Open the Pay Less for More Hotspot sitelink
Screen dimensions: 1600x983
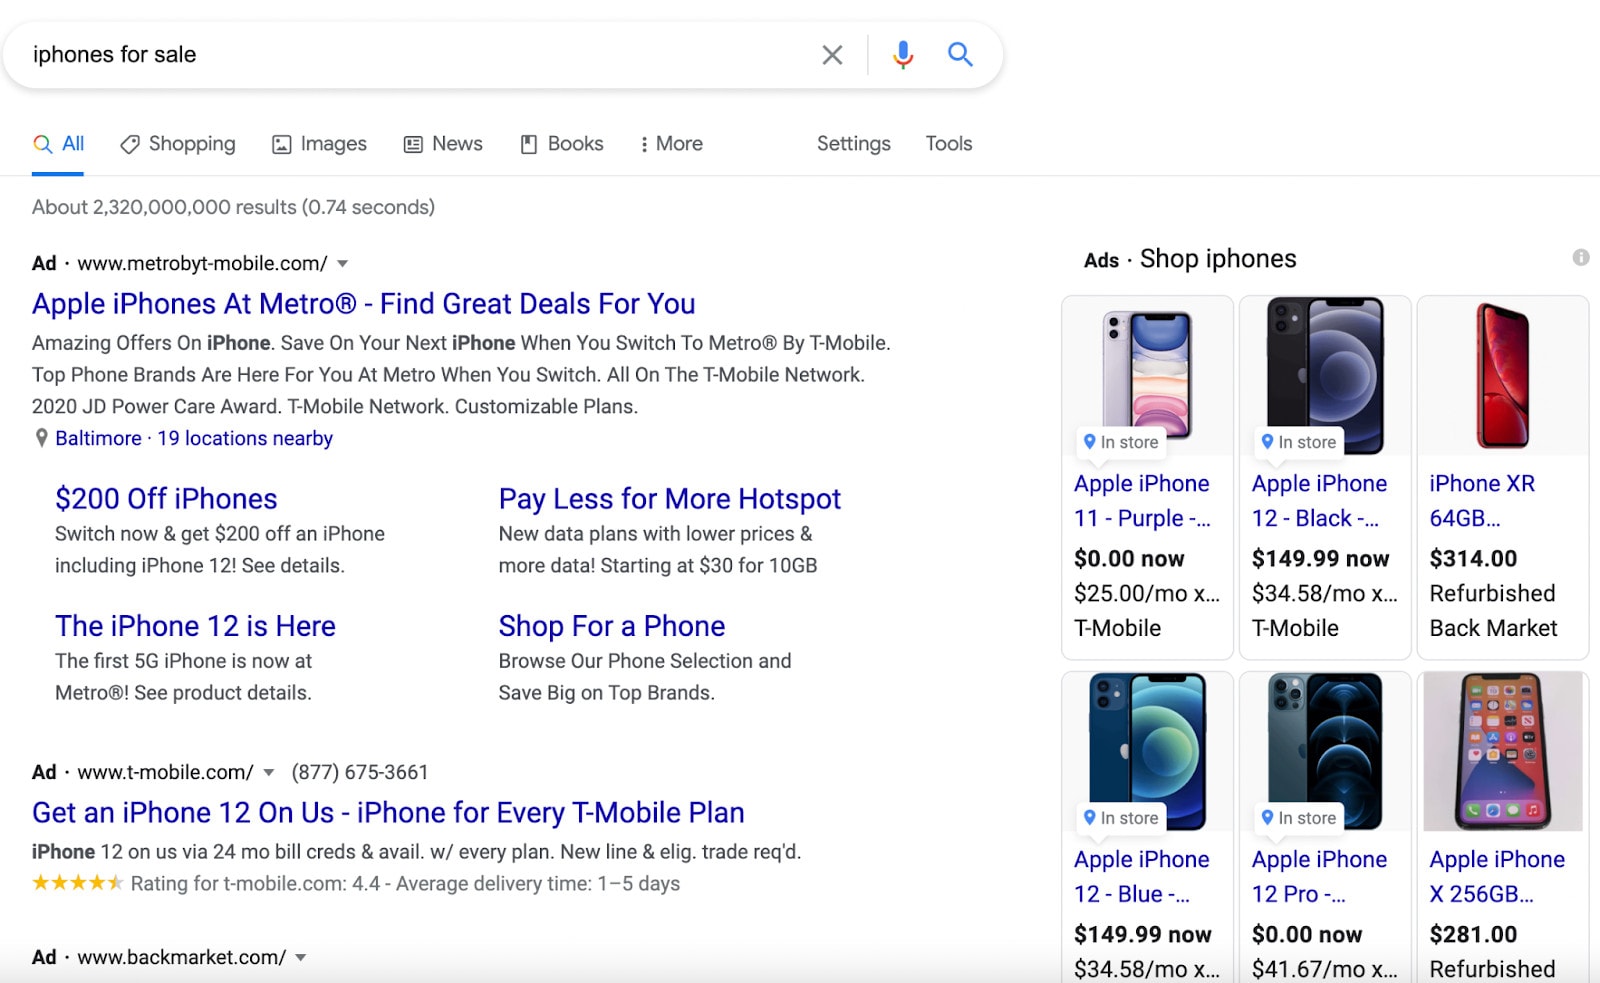(670, 499)
